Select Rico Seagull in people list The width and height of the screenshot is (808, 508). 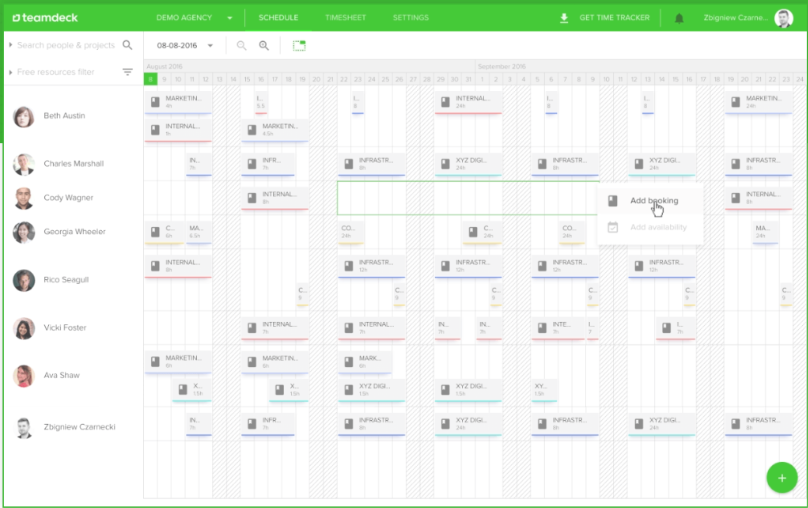(66, 280)
